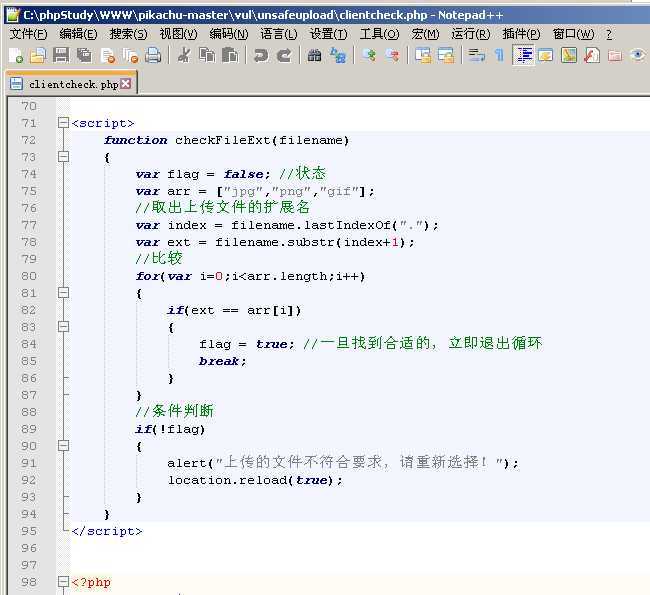Screen dimensions: 650x595
Task: Click the var arr array declaration line
Action: [255, 191]
